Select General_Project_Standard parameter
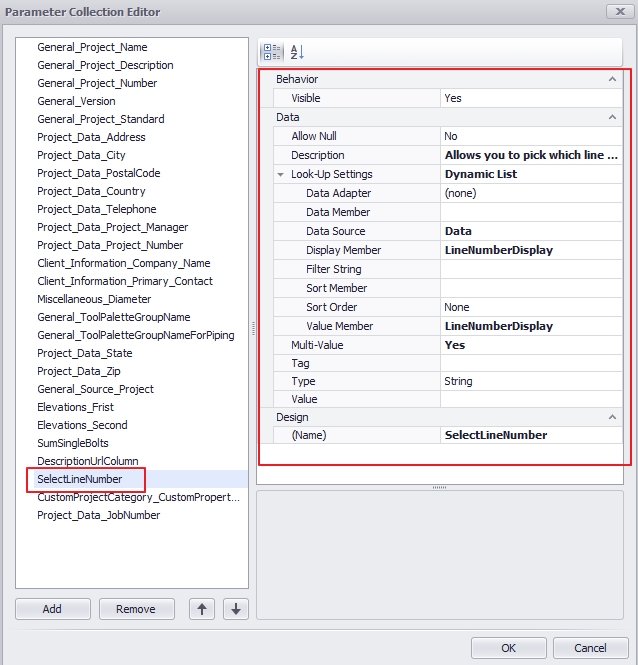 pos(101,119)
